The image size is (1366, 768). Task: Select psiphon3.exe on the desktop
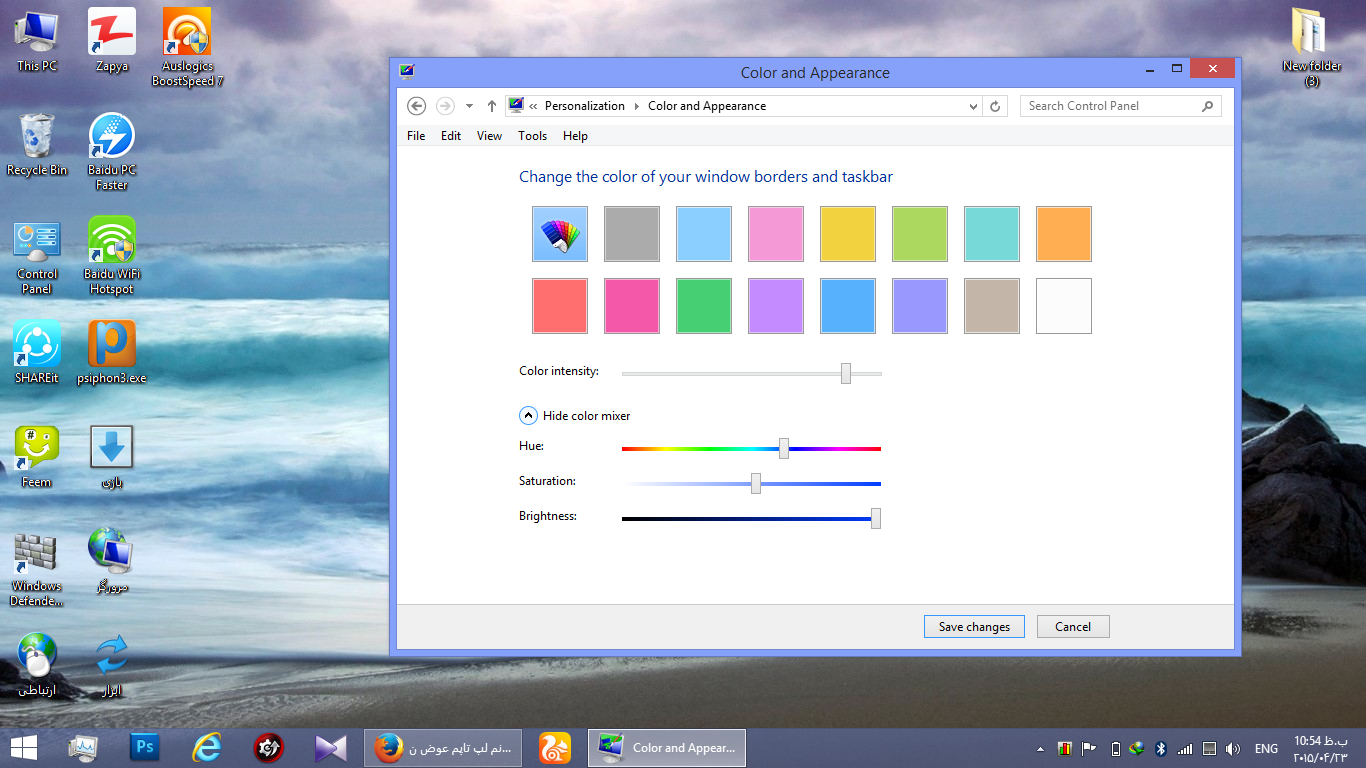(112, 352)
